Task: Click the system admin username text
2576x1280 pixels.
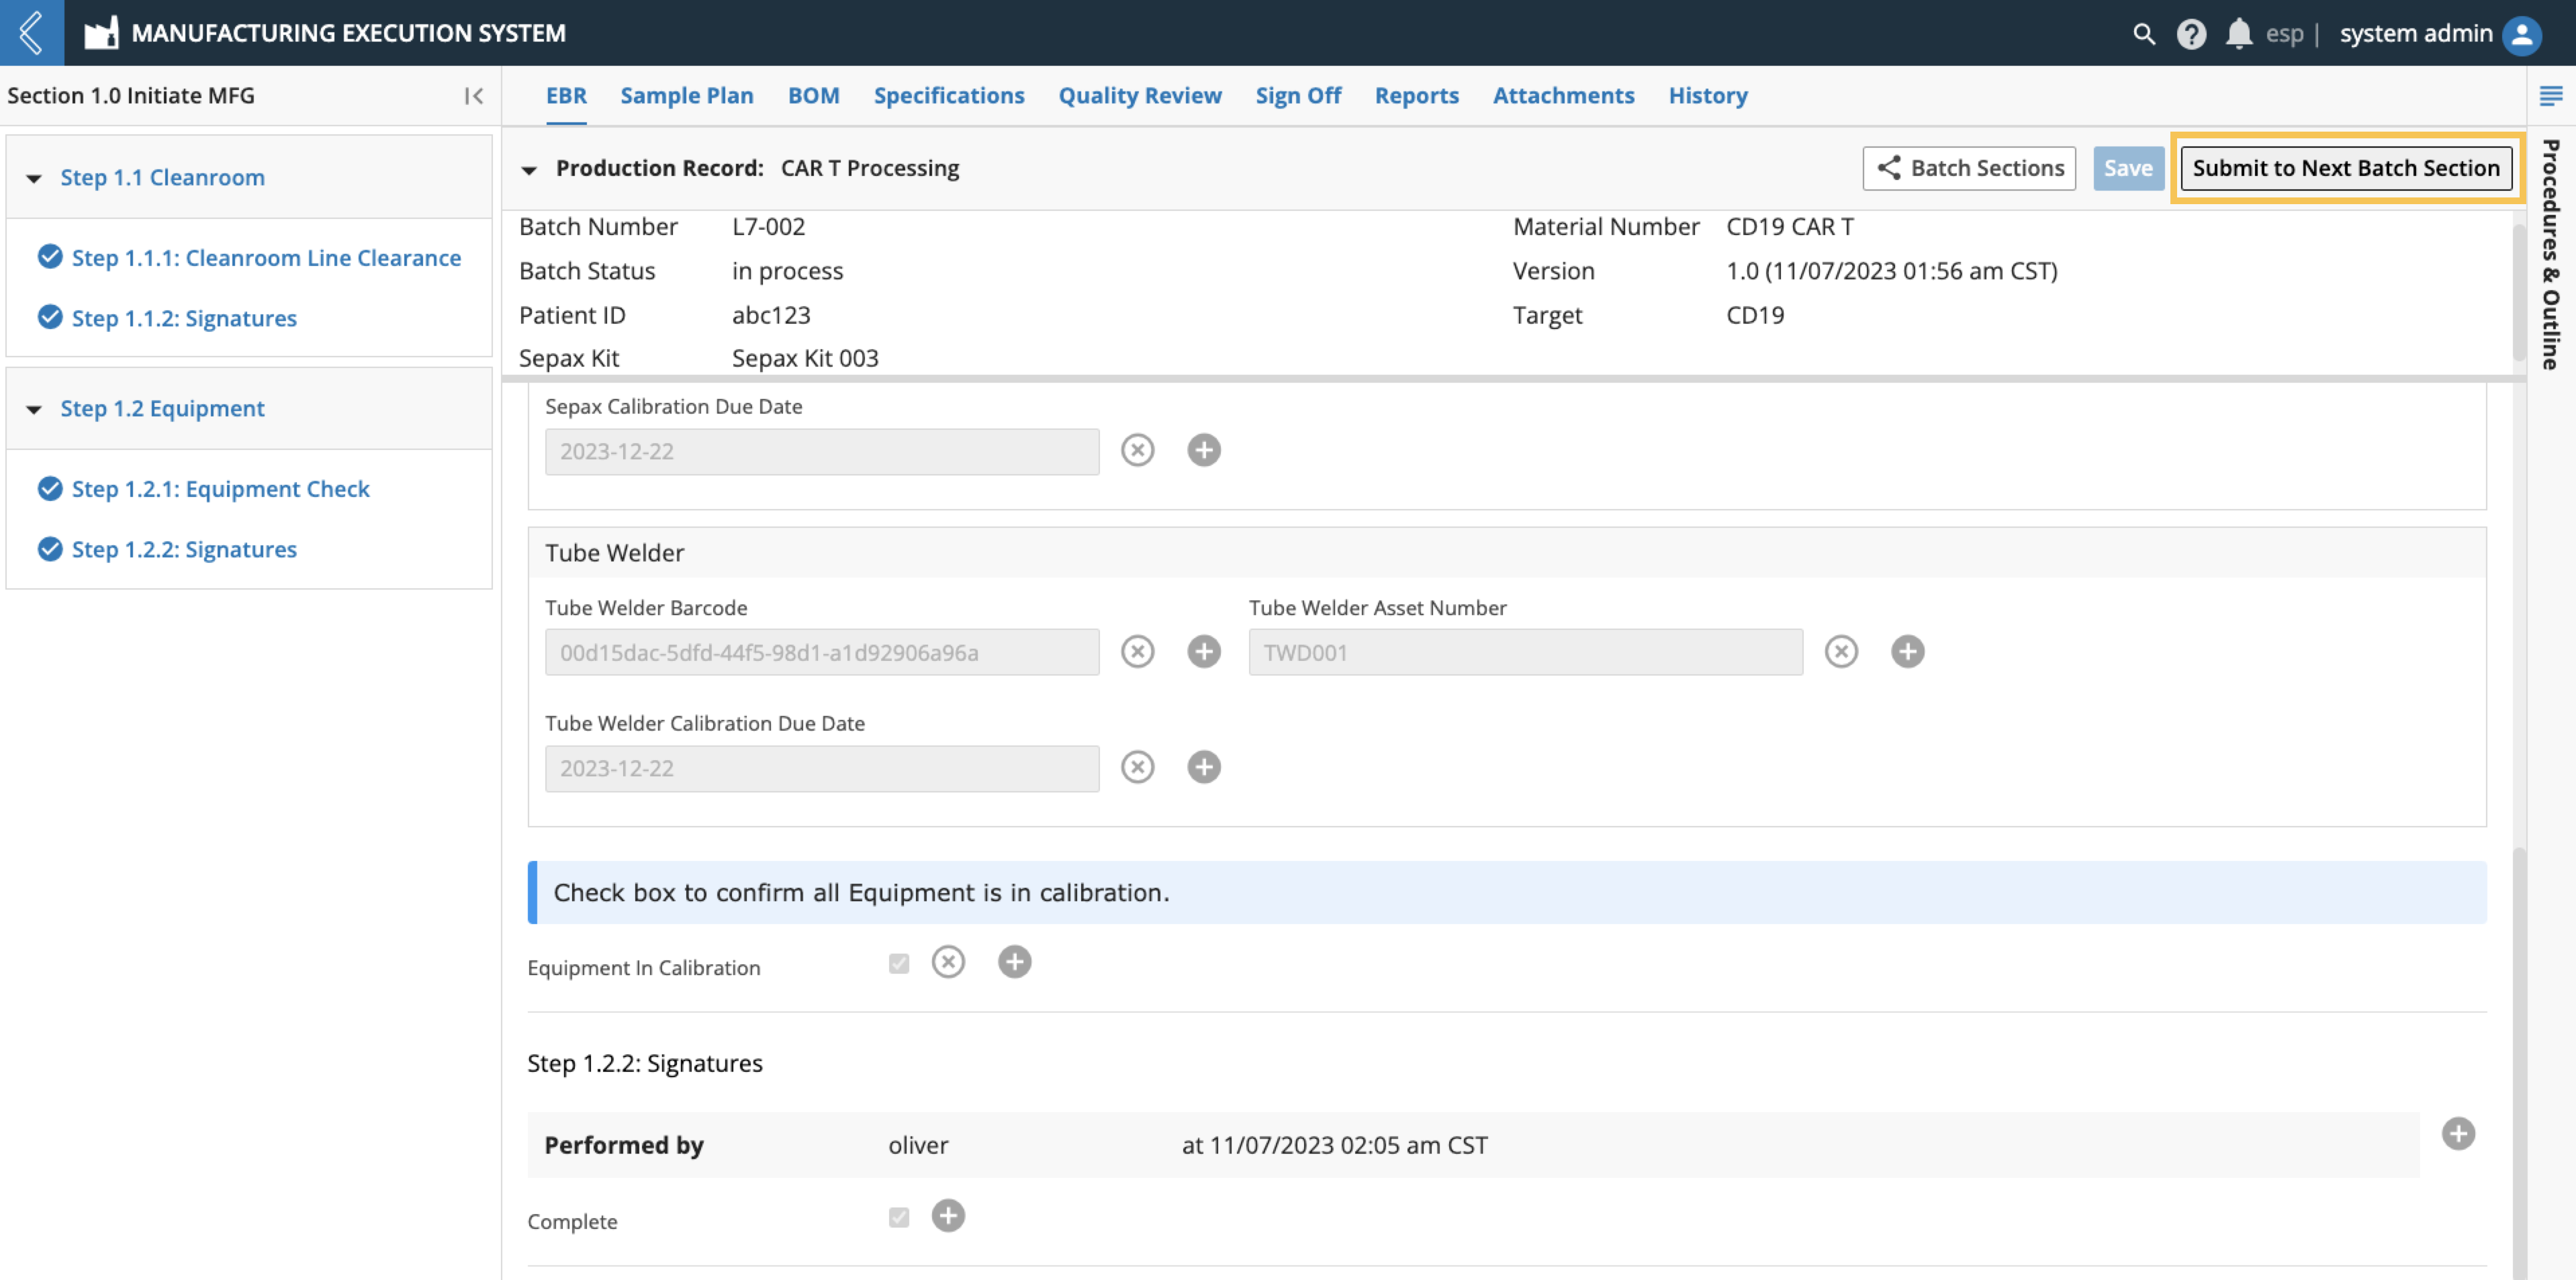Action: point(2415,34)
